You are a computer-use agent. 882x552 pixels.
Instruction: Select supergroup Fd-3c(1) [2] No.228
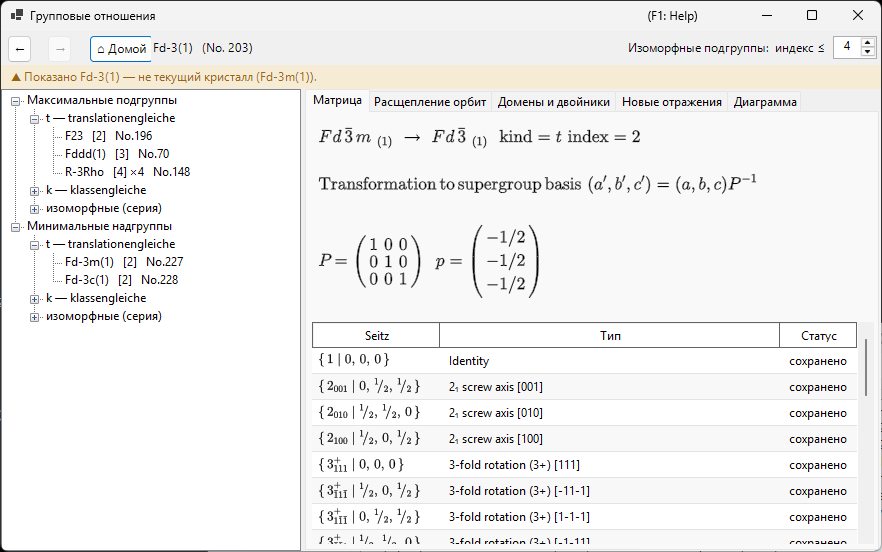tap(121, 280)
